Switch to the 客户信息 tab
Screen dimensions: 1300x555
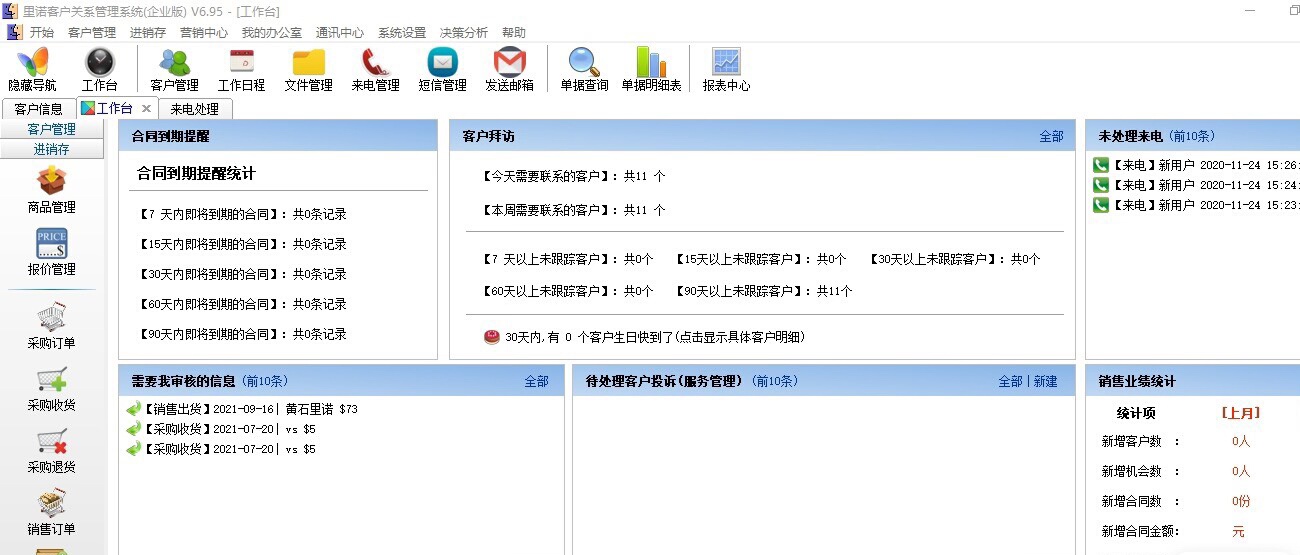pyautogui.click(x=39, y=109)
